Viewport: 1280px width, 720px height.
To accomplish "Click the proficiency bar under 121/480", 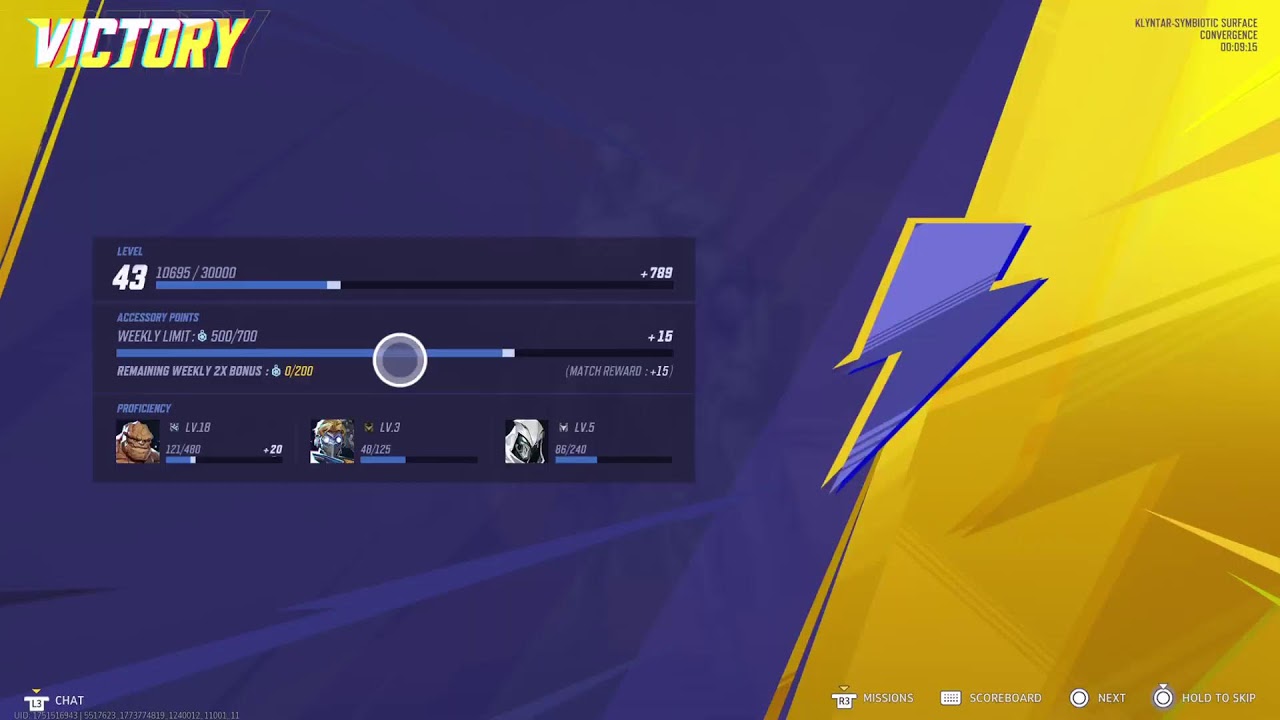I will pyautogui.click(x=224, y=460).
